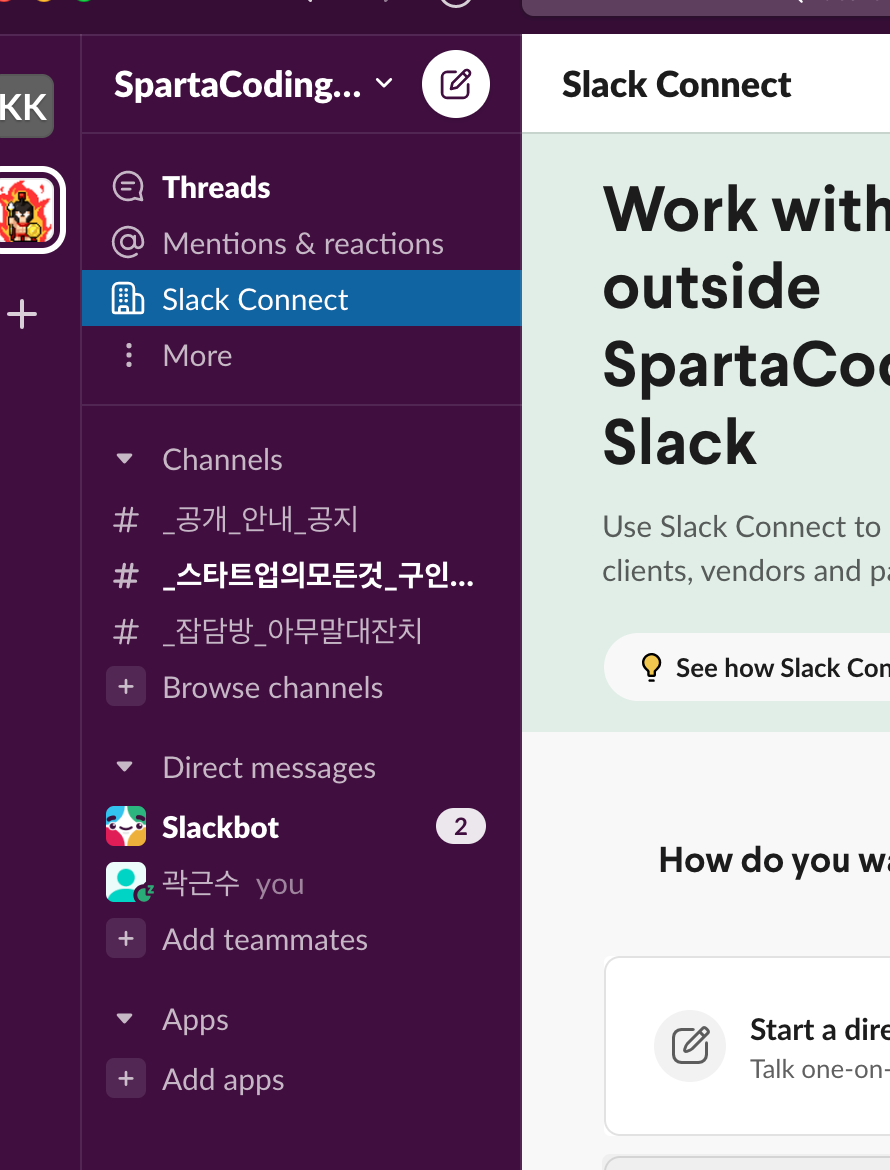
Task: Click the Direct messages header label
Action: click(269, 768)
